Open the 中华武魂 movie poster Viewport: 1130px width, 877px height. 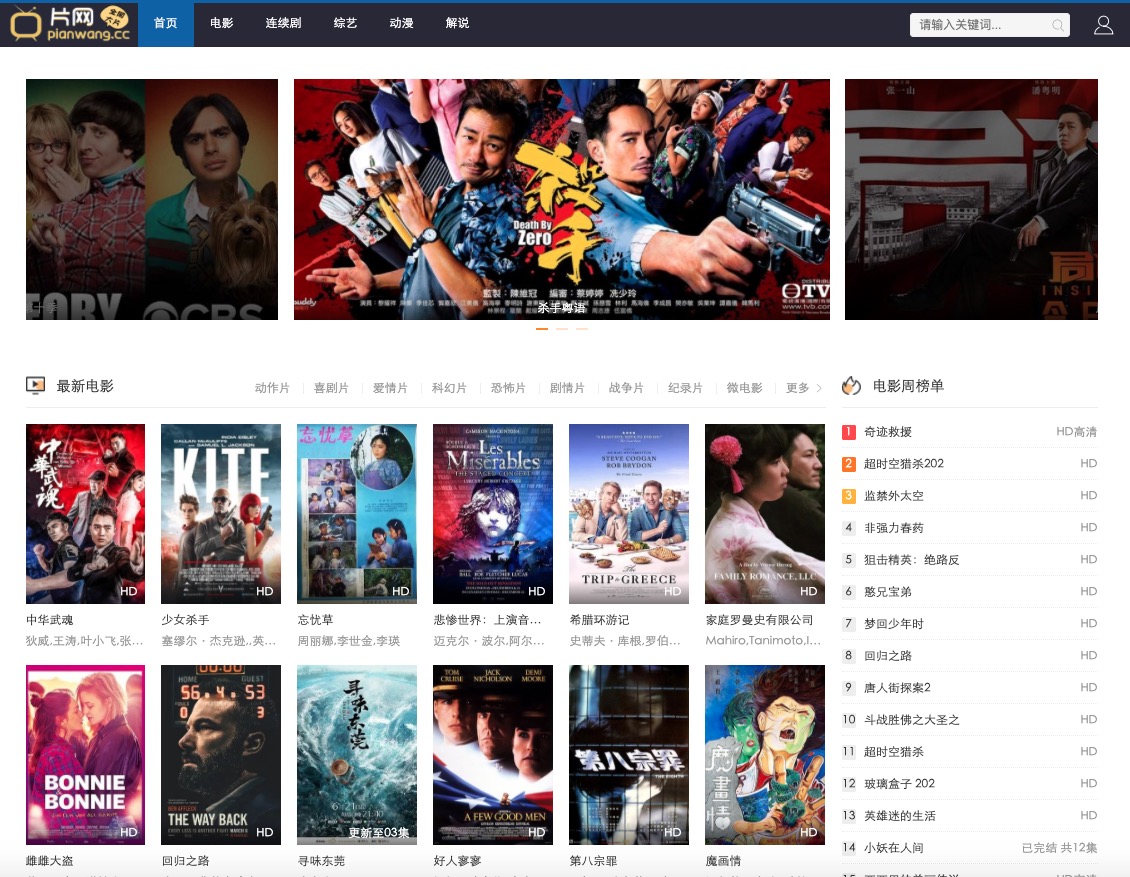click(85, 514)
